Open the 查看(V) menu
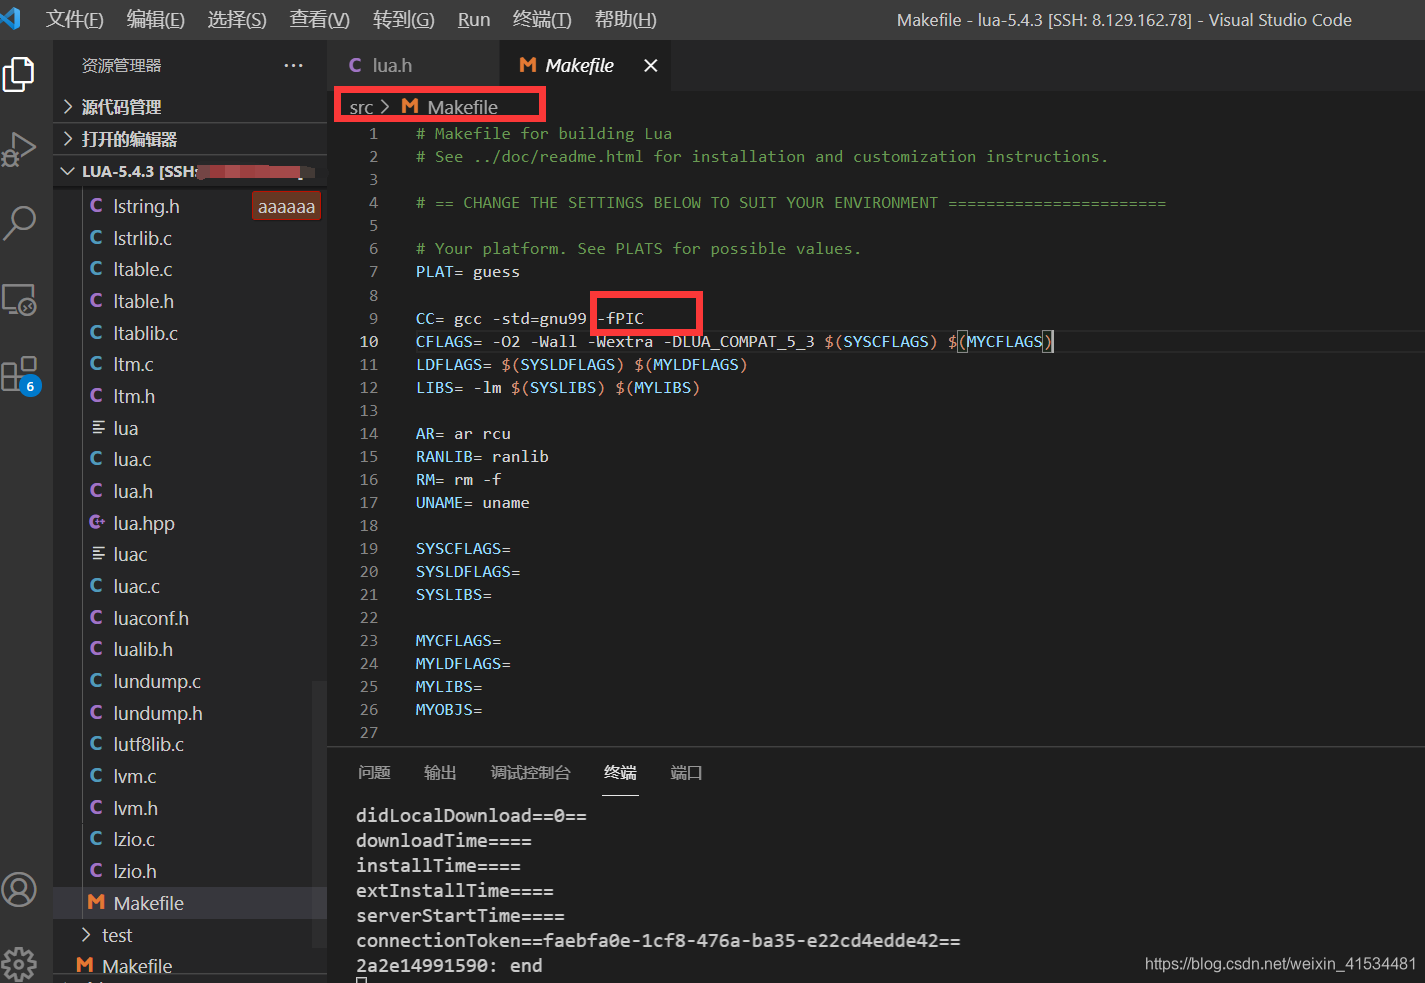Viewport: 1425px width, 983px height. pyautogui.click(x=319, y=19)
